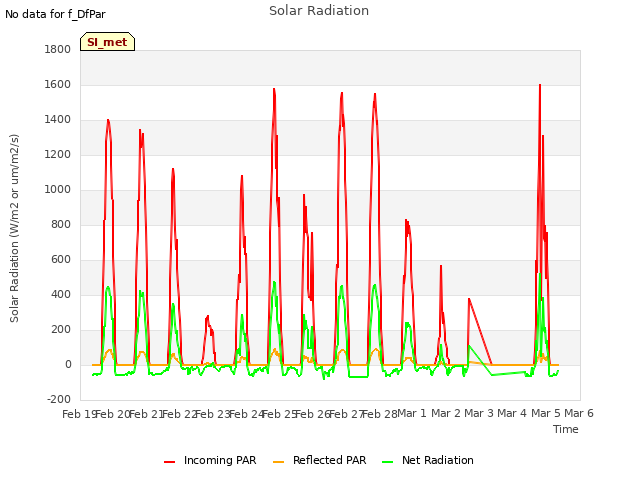This screenshot has width=640, height=480.
Task: Click the 600 y-axis tick label
Action: tap(61, 260)
